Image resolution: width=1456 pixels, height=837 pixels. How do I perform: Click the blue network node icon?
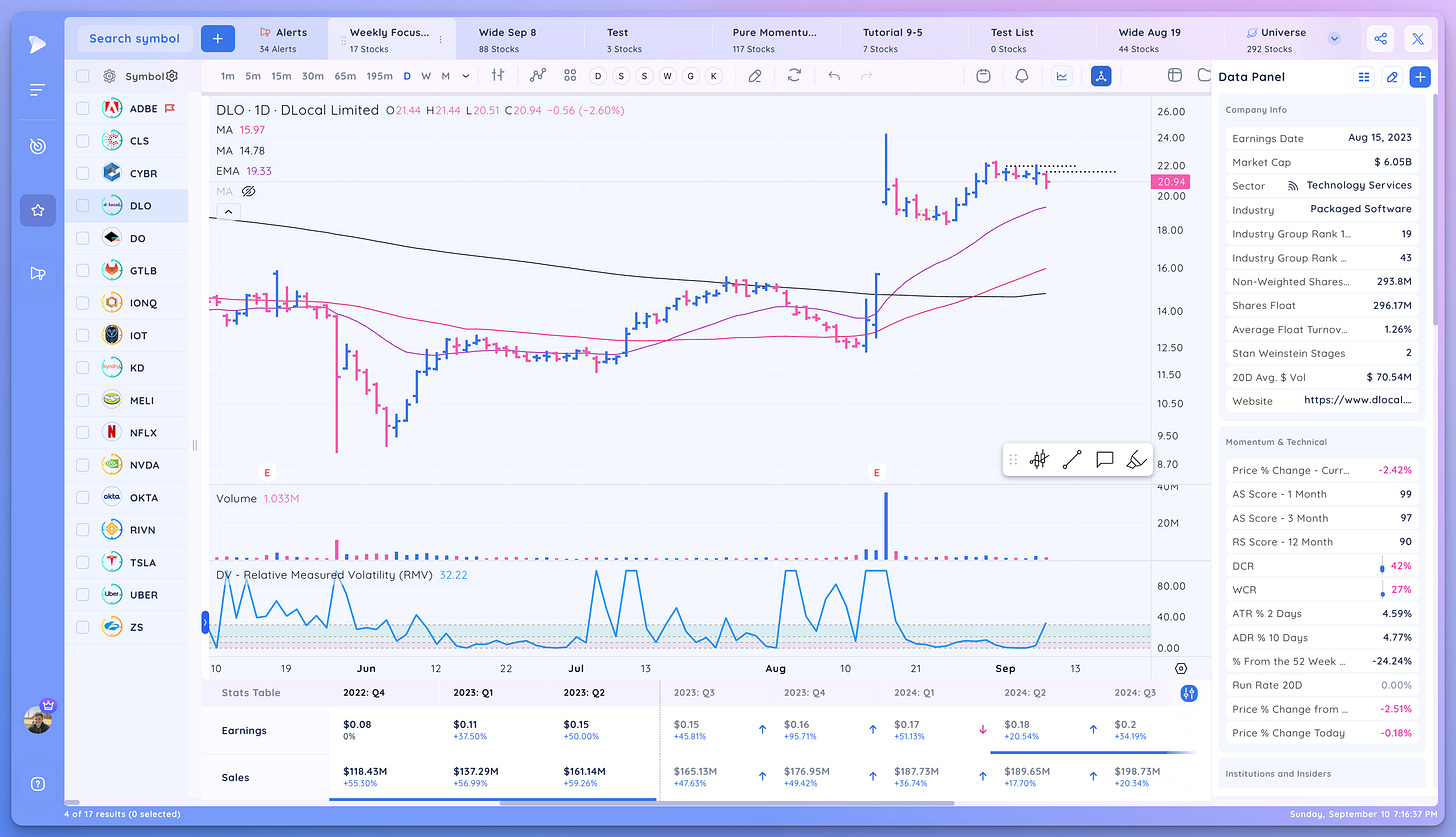(x=1101, y=75)
